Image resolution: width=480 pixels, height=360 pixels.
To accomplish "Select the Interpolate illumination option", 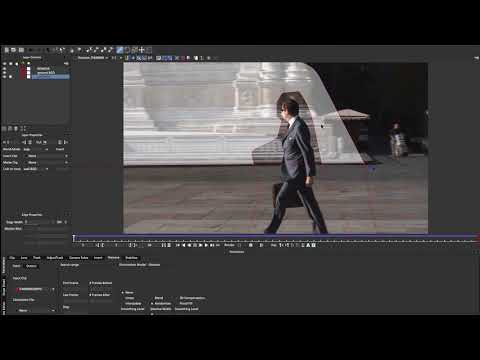I will 133,303.
